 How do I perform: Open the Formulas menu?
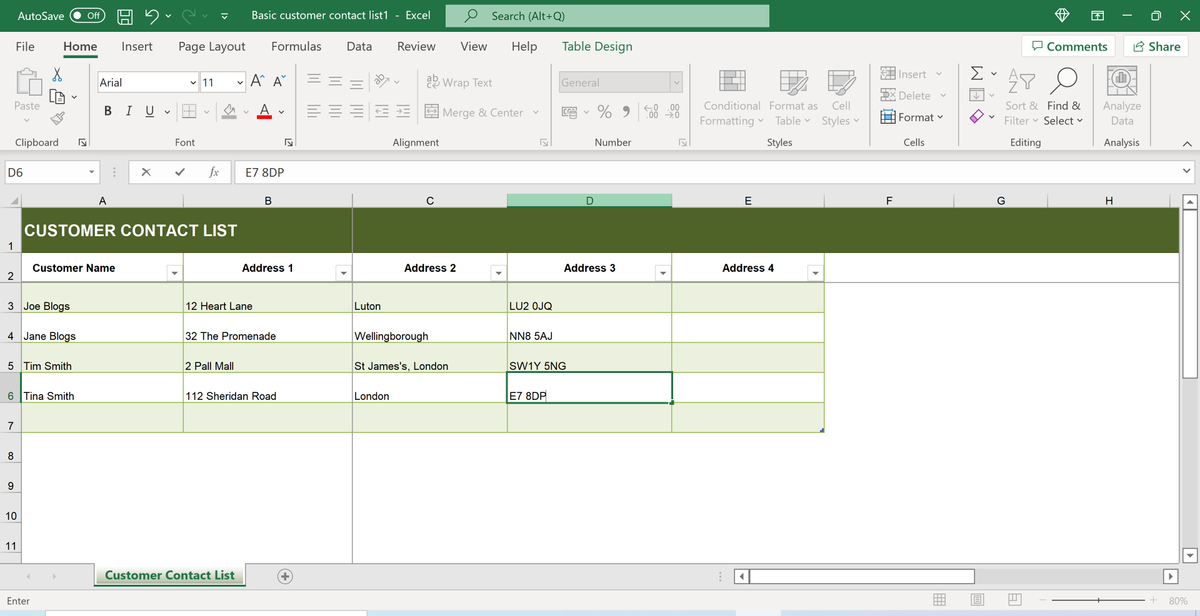pos(296,46)
